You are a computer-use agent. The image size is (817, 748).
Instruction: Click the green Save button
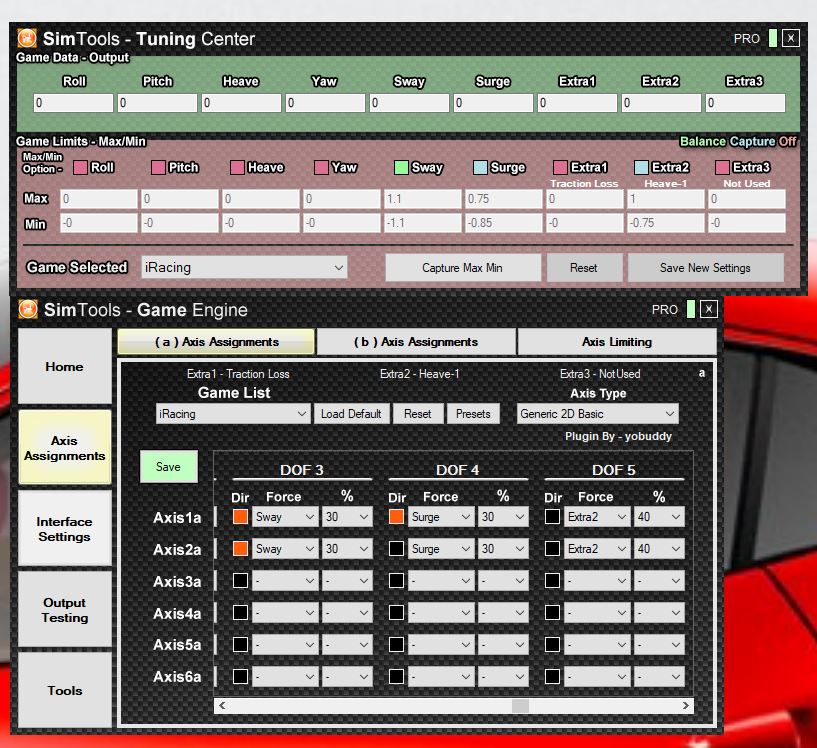click(x=168, y=467)
